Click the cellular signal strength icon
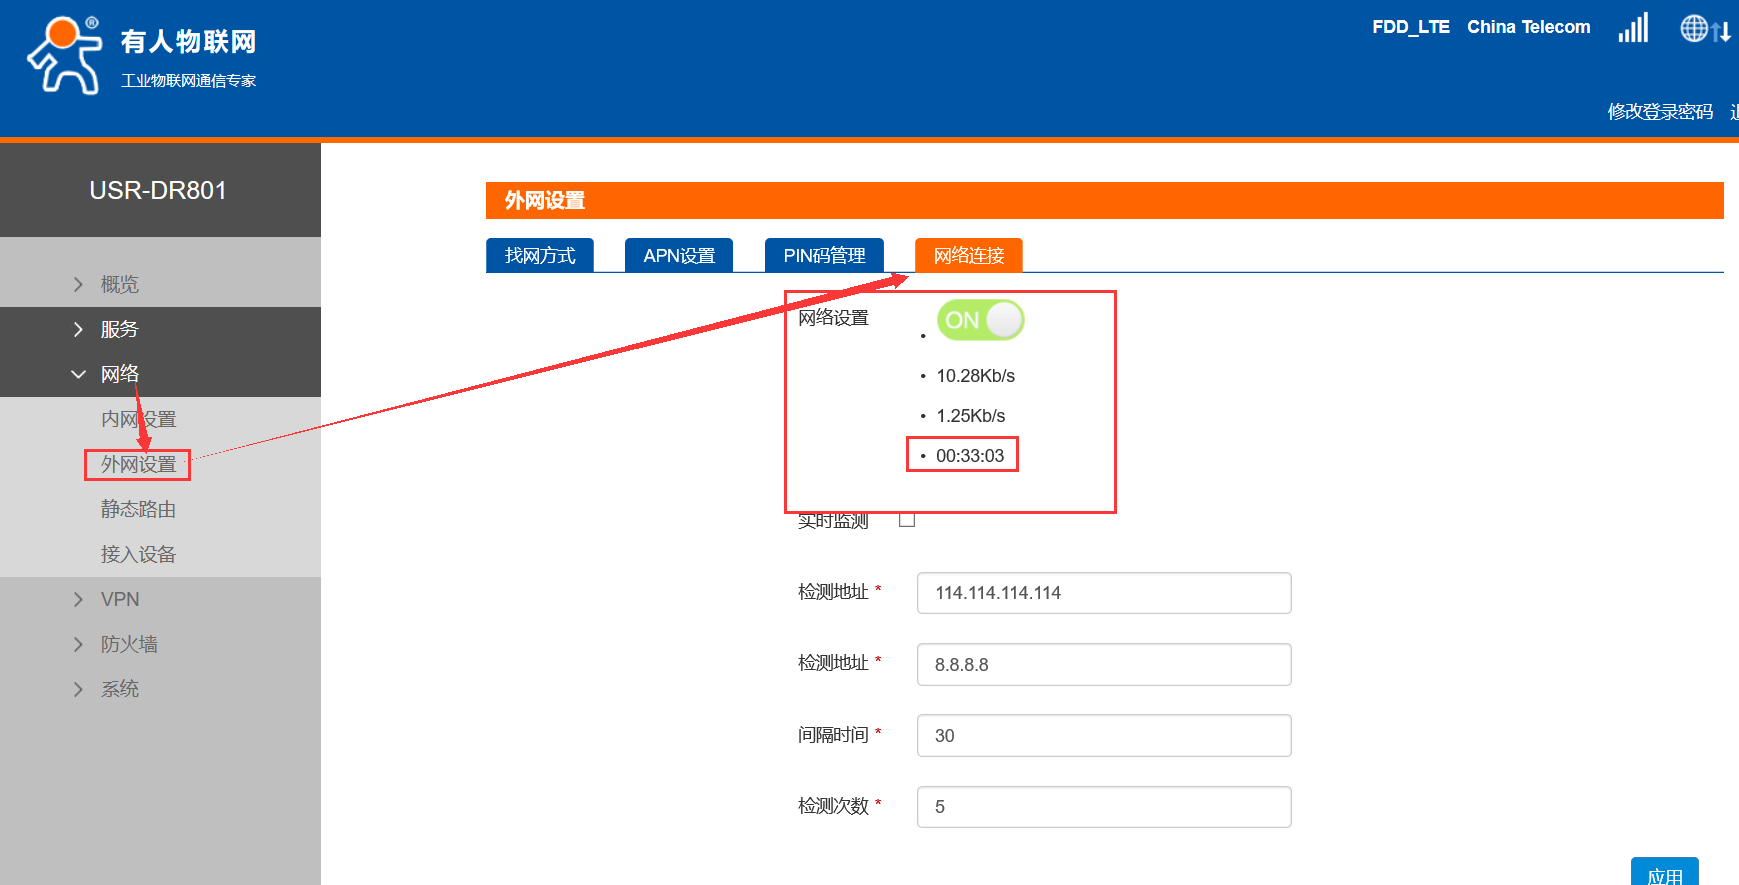The height and width of the screenshot is (885, 1739). [1632, 28]
